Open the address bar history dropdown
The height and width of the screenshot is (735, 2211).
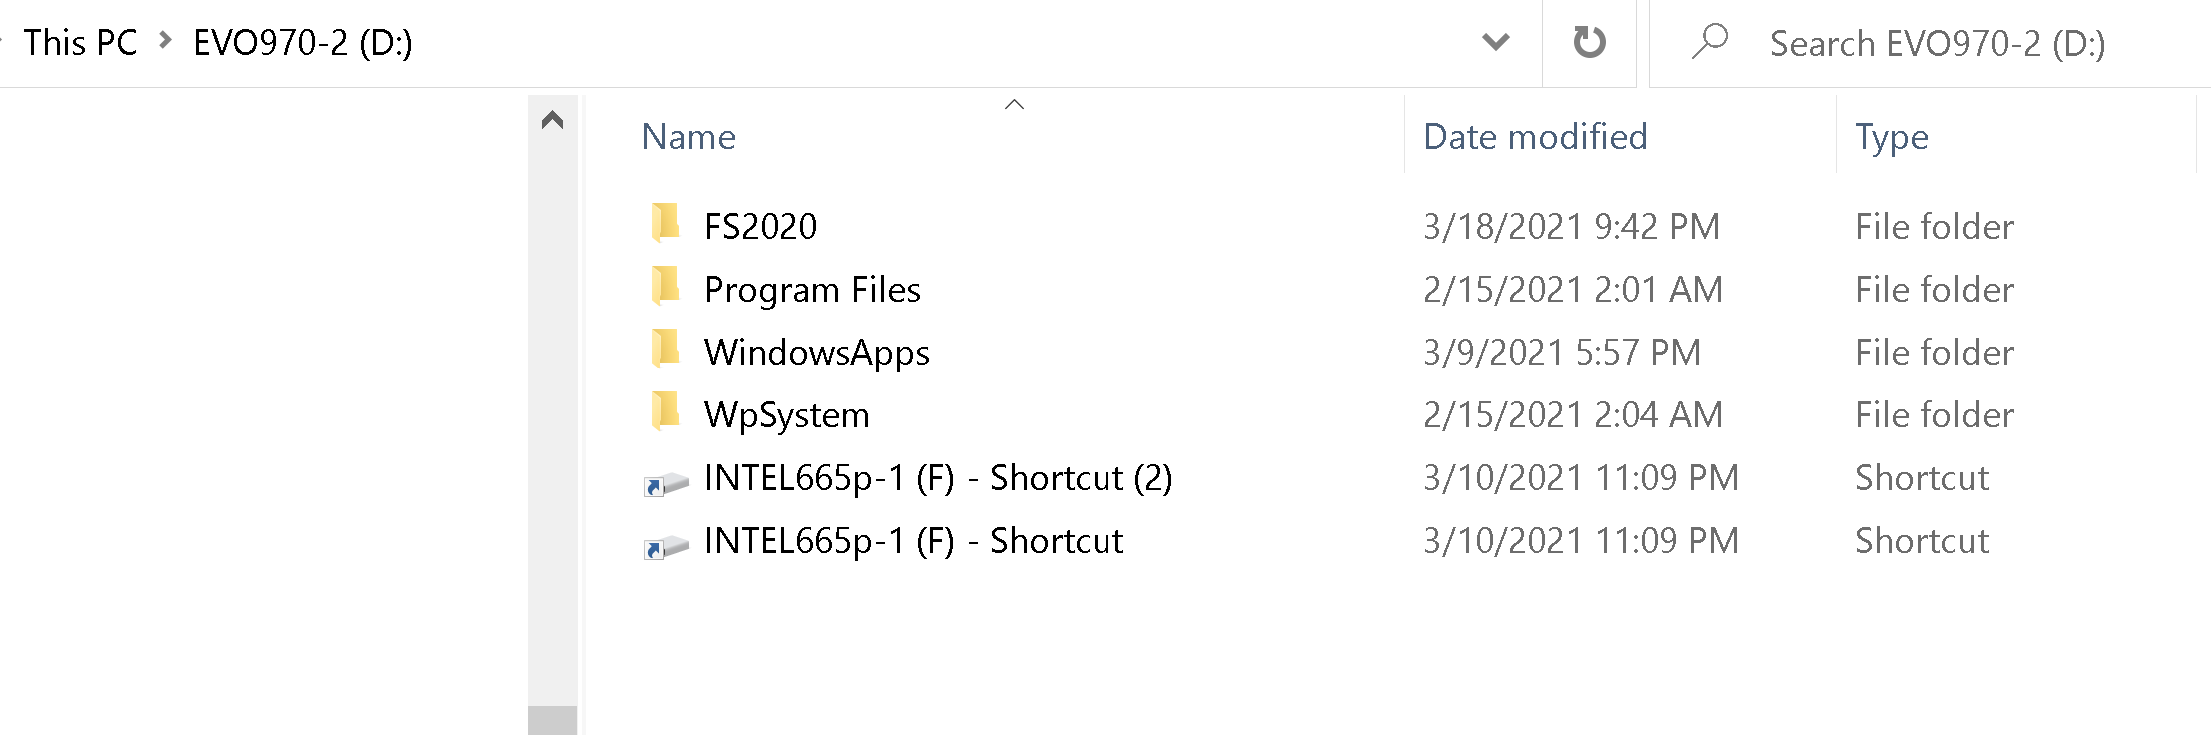point(1495,42)
